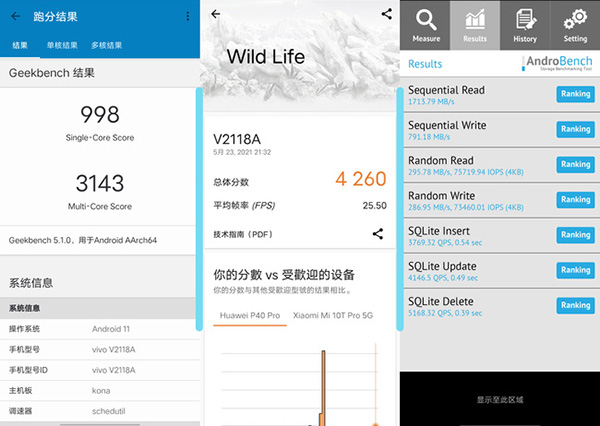
Task: Switch to the 多核结果 tab
Action: [106, 46]
